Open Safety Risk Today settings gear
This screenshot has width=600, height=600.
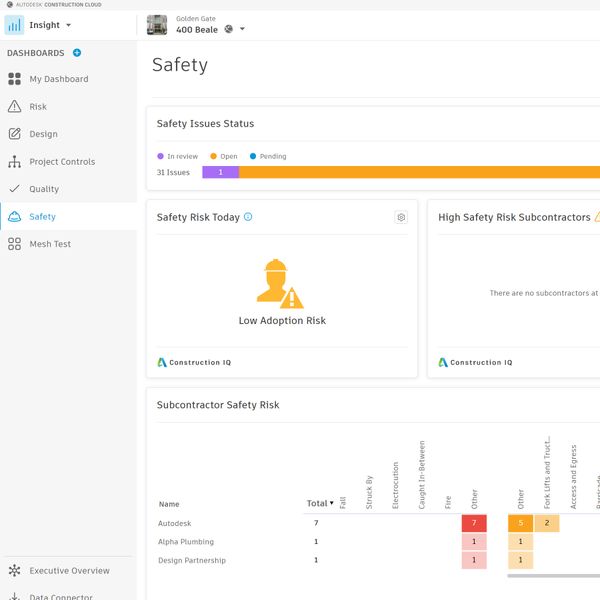pos(401,217)
